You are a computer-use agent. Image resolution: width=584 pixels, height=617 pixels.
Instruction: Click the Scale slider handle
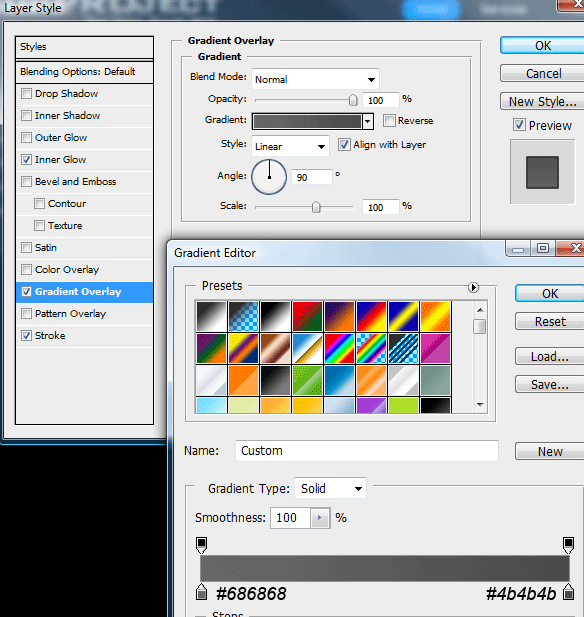tap(316, 207)
